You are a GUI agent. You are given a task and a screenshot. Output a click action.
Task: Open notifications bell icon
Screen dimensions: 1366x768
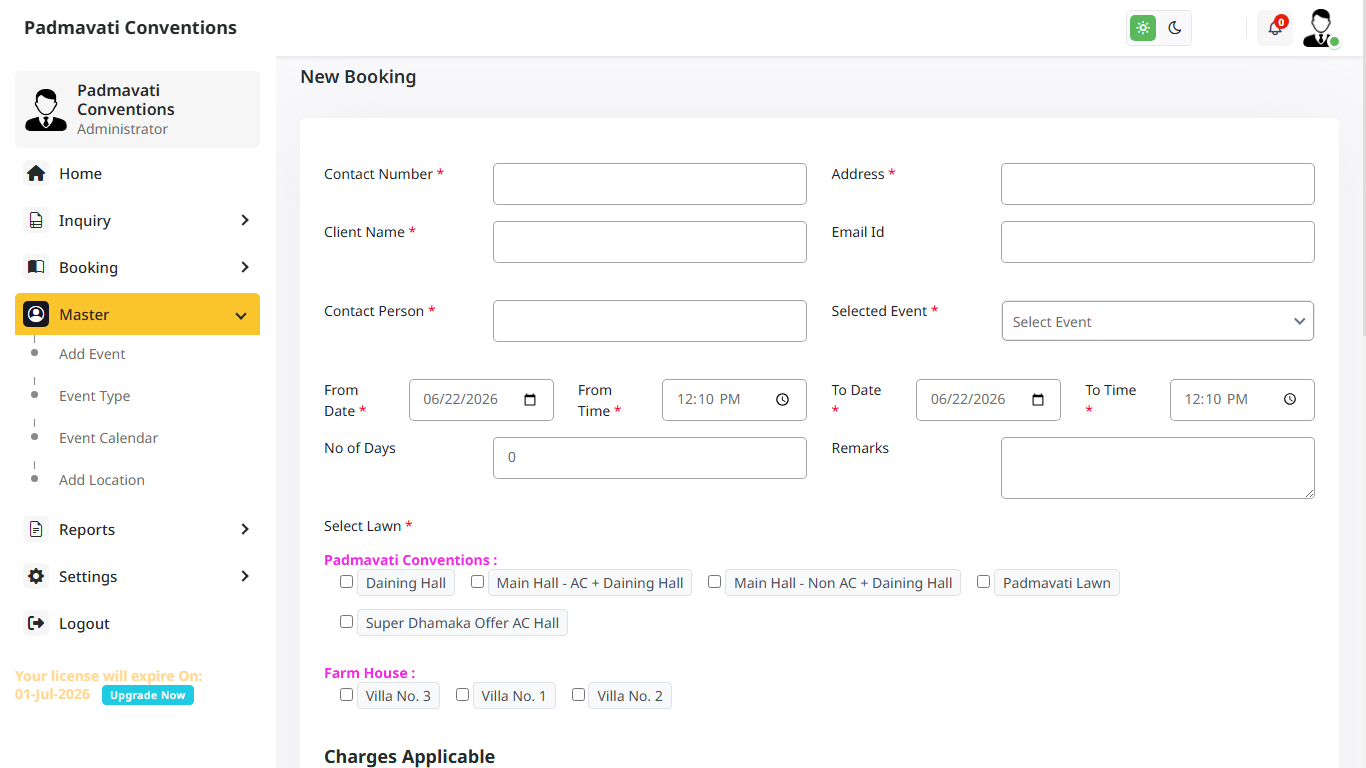tap(1275, 28)
